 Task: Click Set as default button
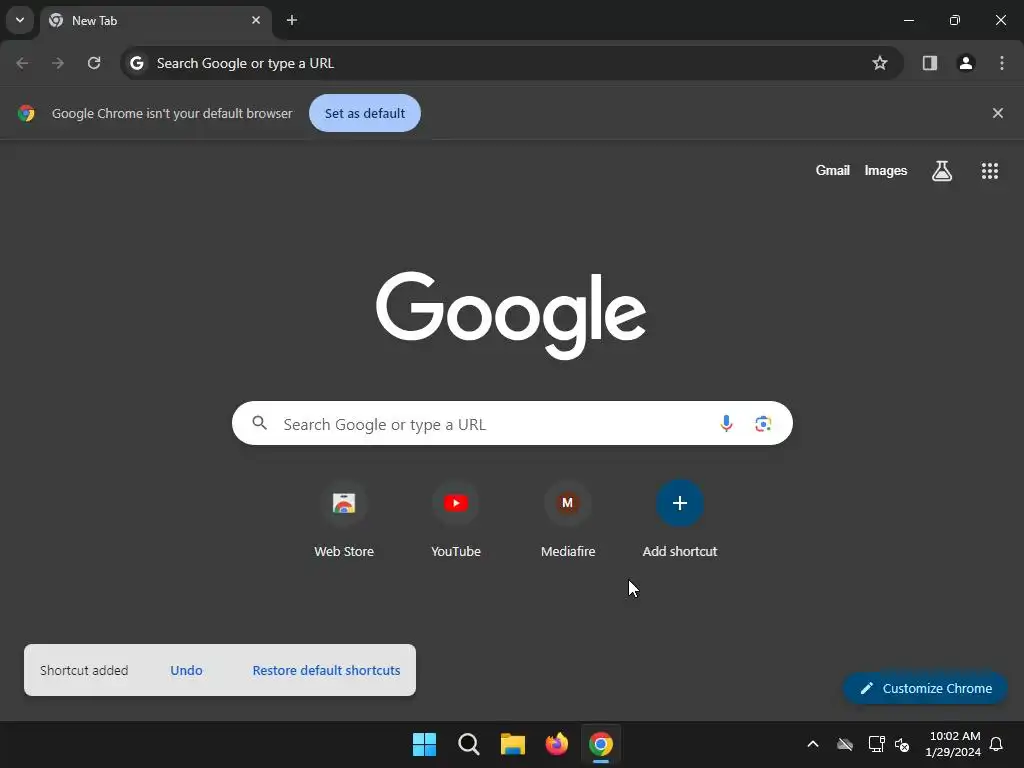[x=365, y=114]
